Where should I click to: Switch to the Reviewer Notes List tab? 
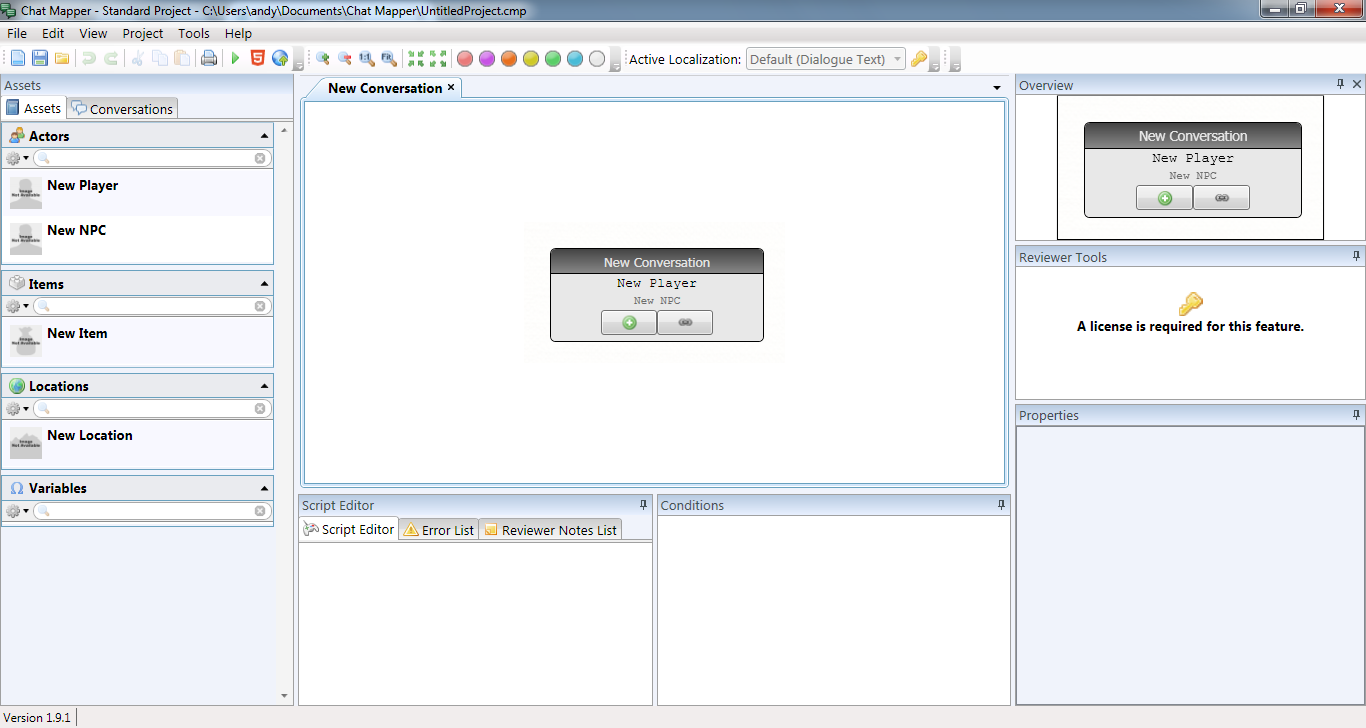(x=550, y=530)
